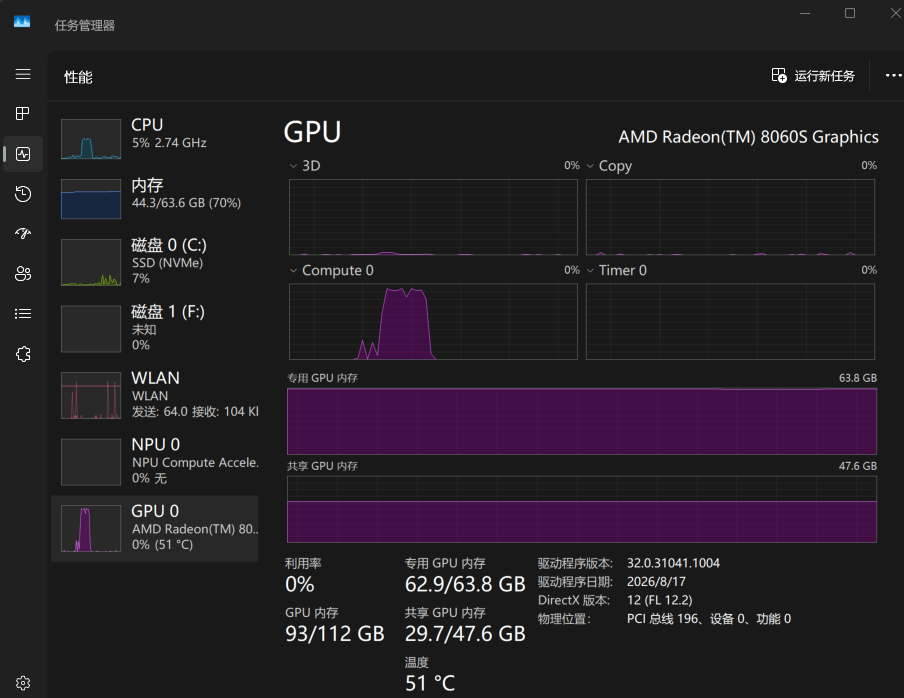This screenshot has height=698, width=904.
Task: Open the App history page icon
Action: (23, 194)
